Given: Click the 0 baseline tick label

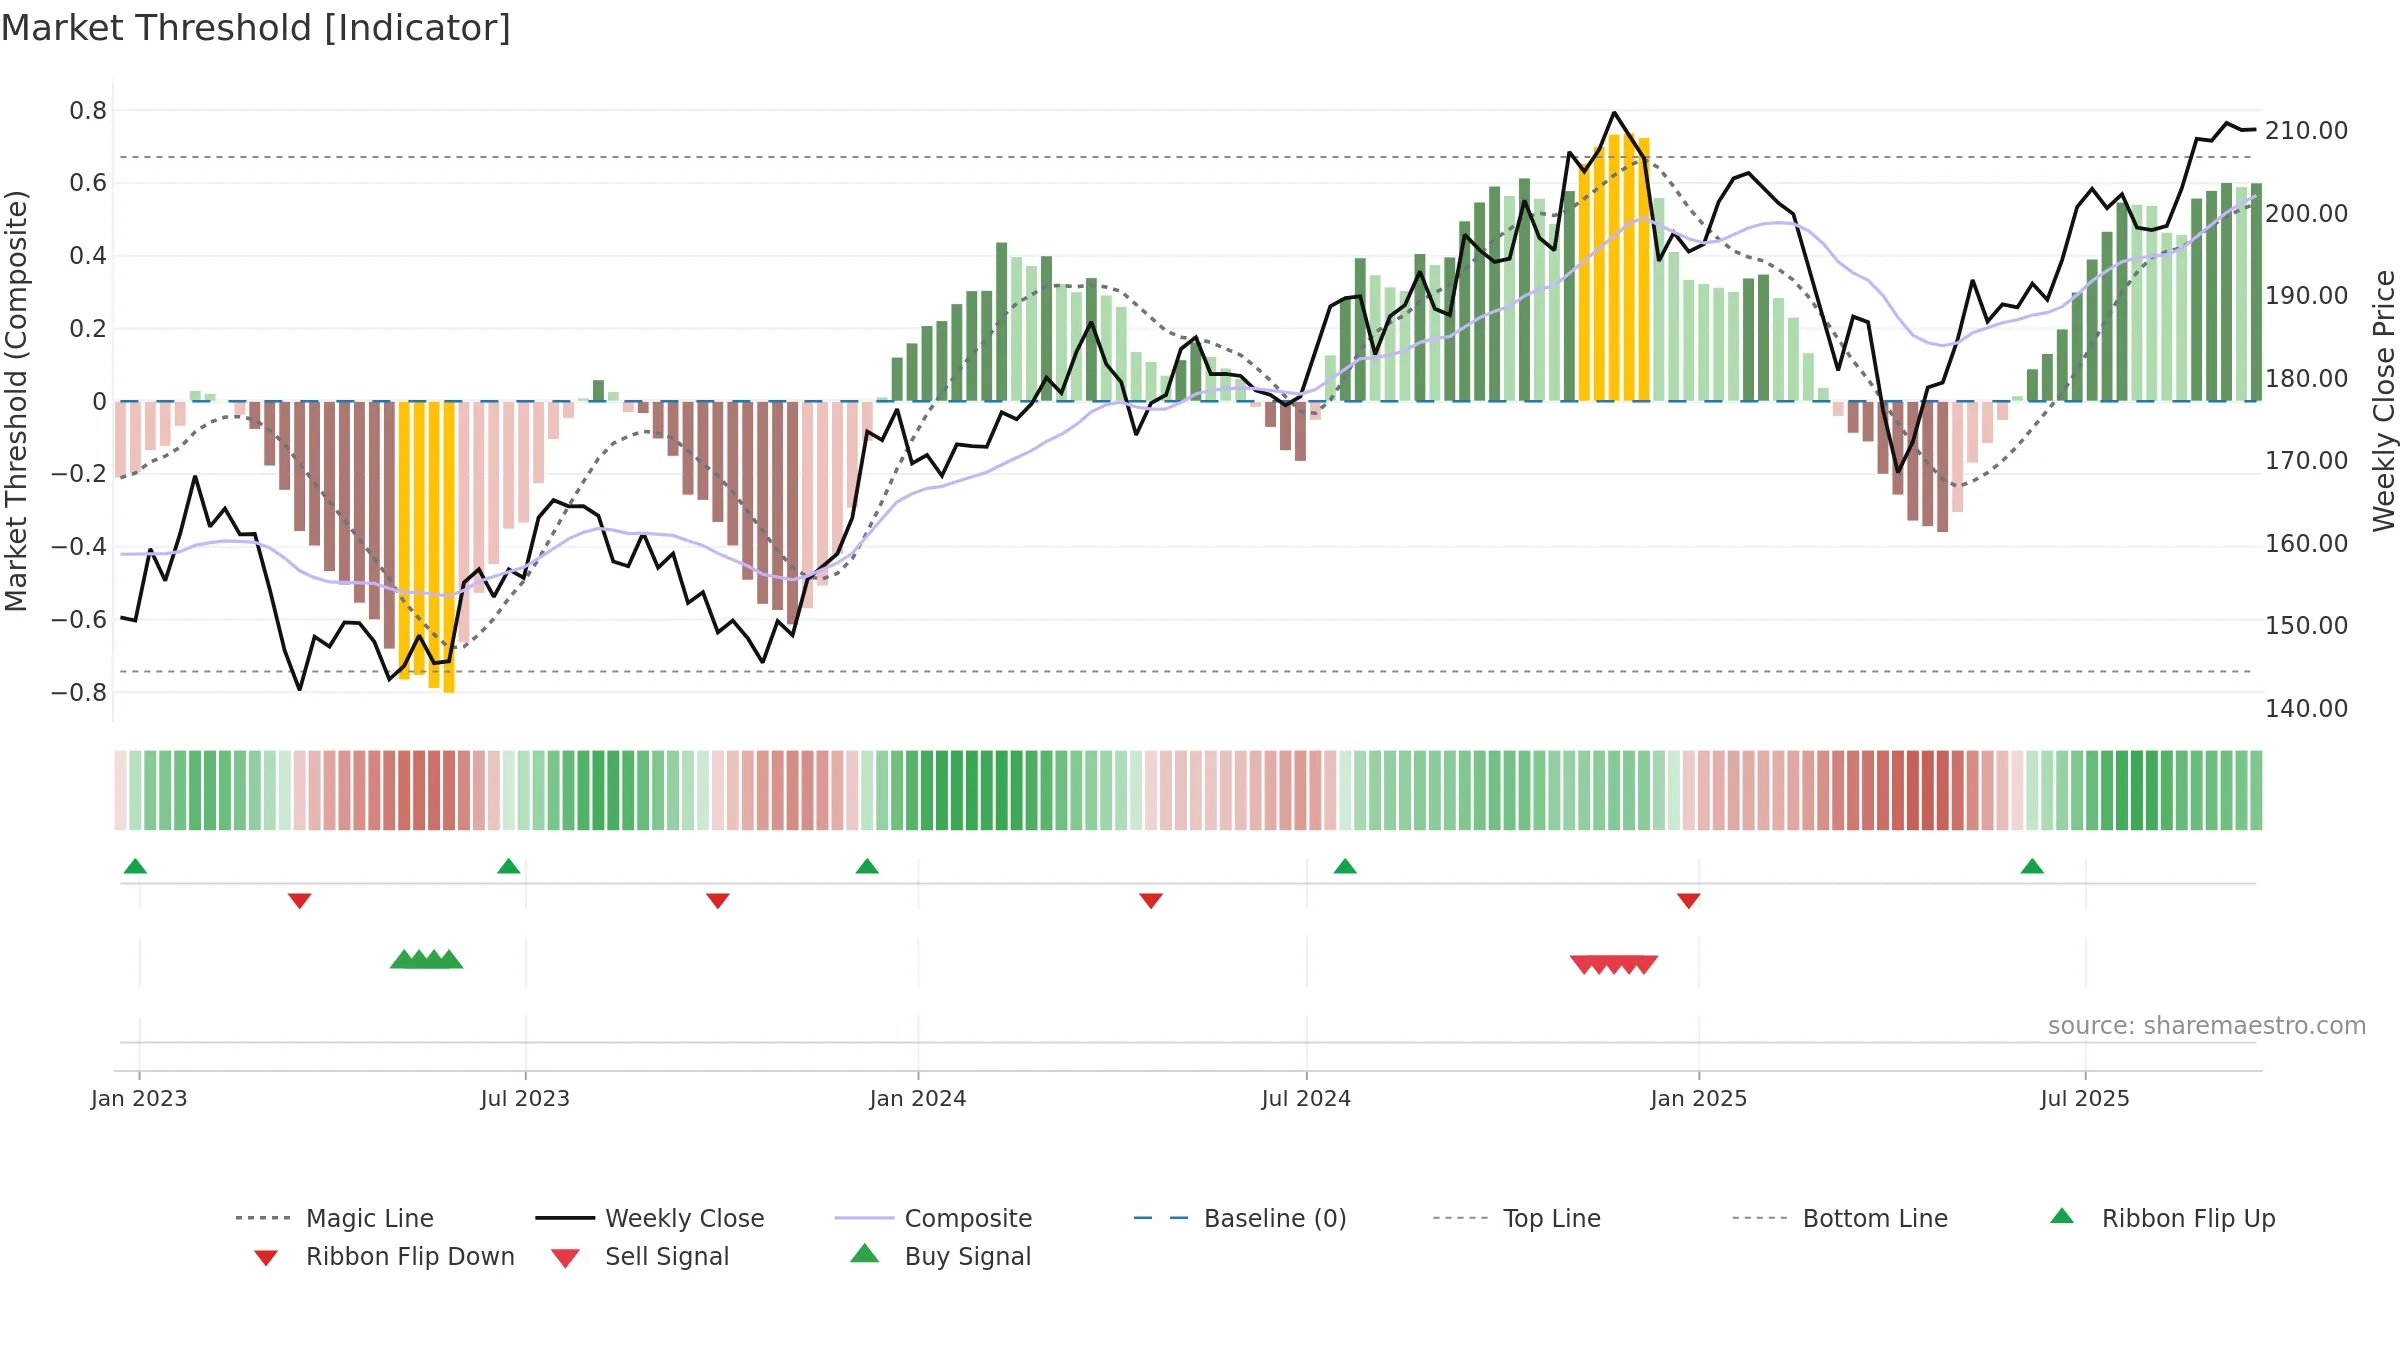Looking at the screenshot, I should pos(99,402).
